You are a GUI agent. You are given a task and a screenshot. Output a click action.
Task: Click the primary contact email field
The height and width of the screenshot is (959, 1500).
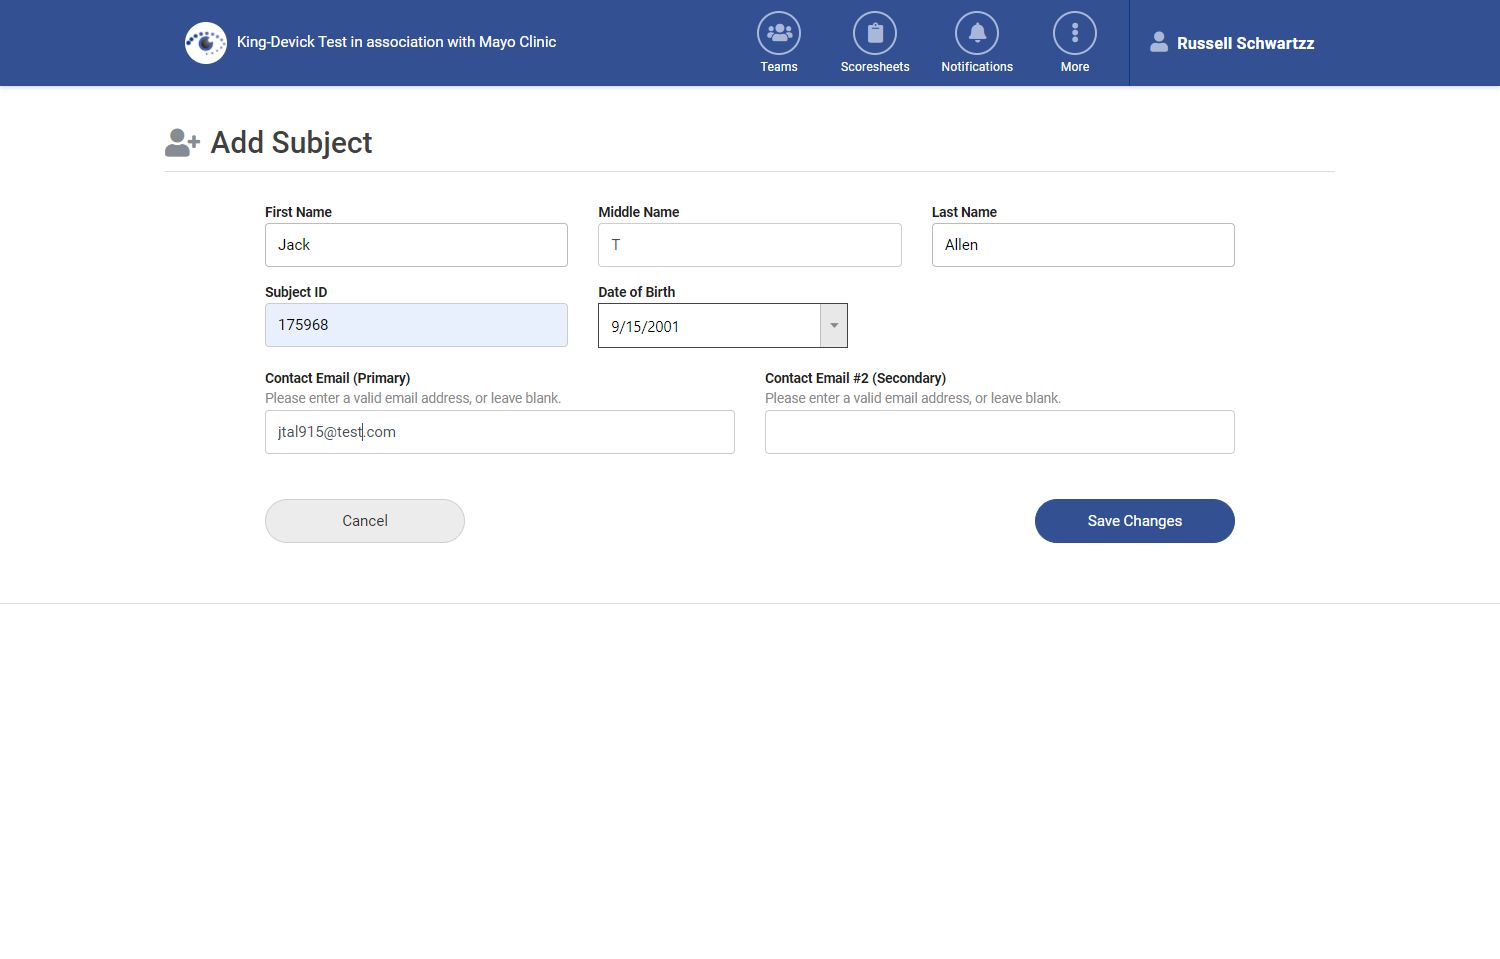[x=499, y=431]
